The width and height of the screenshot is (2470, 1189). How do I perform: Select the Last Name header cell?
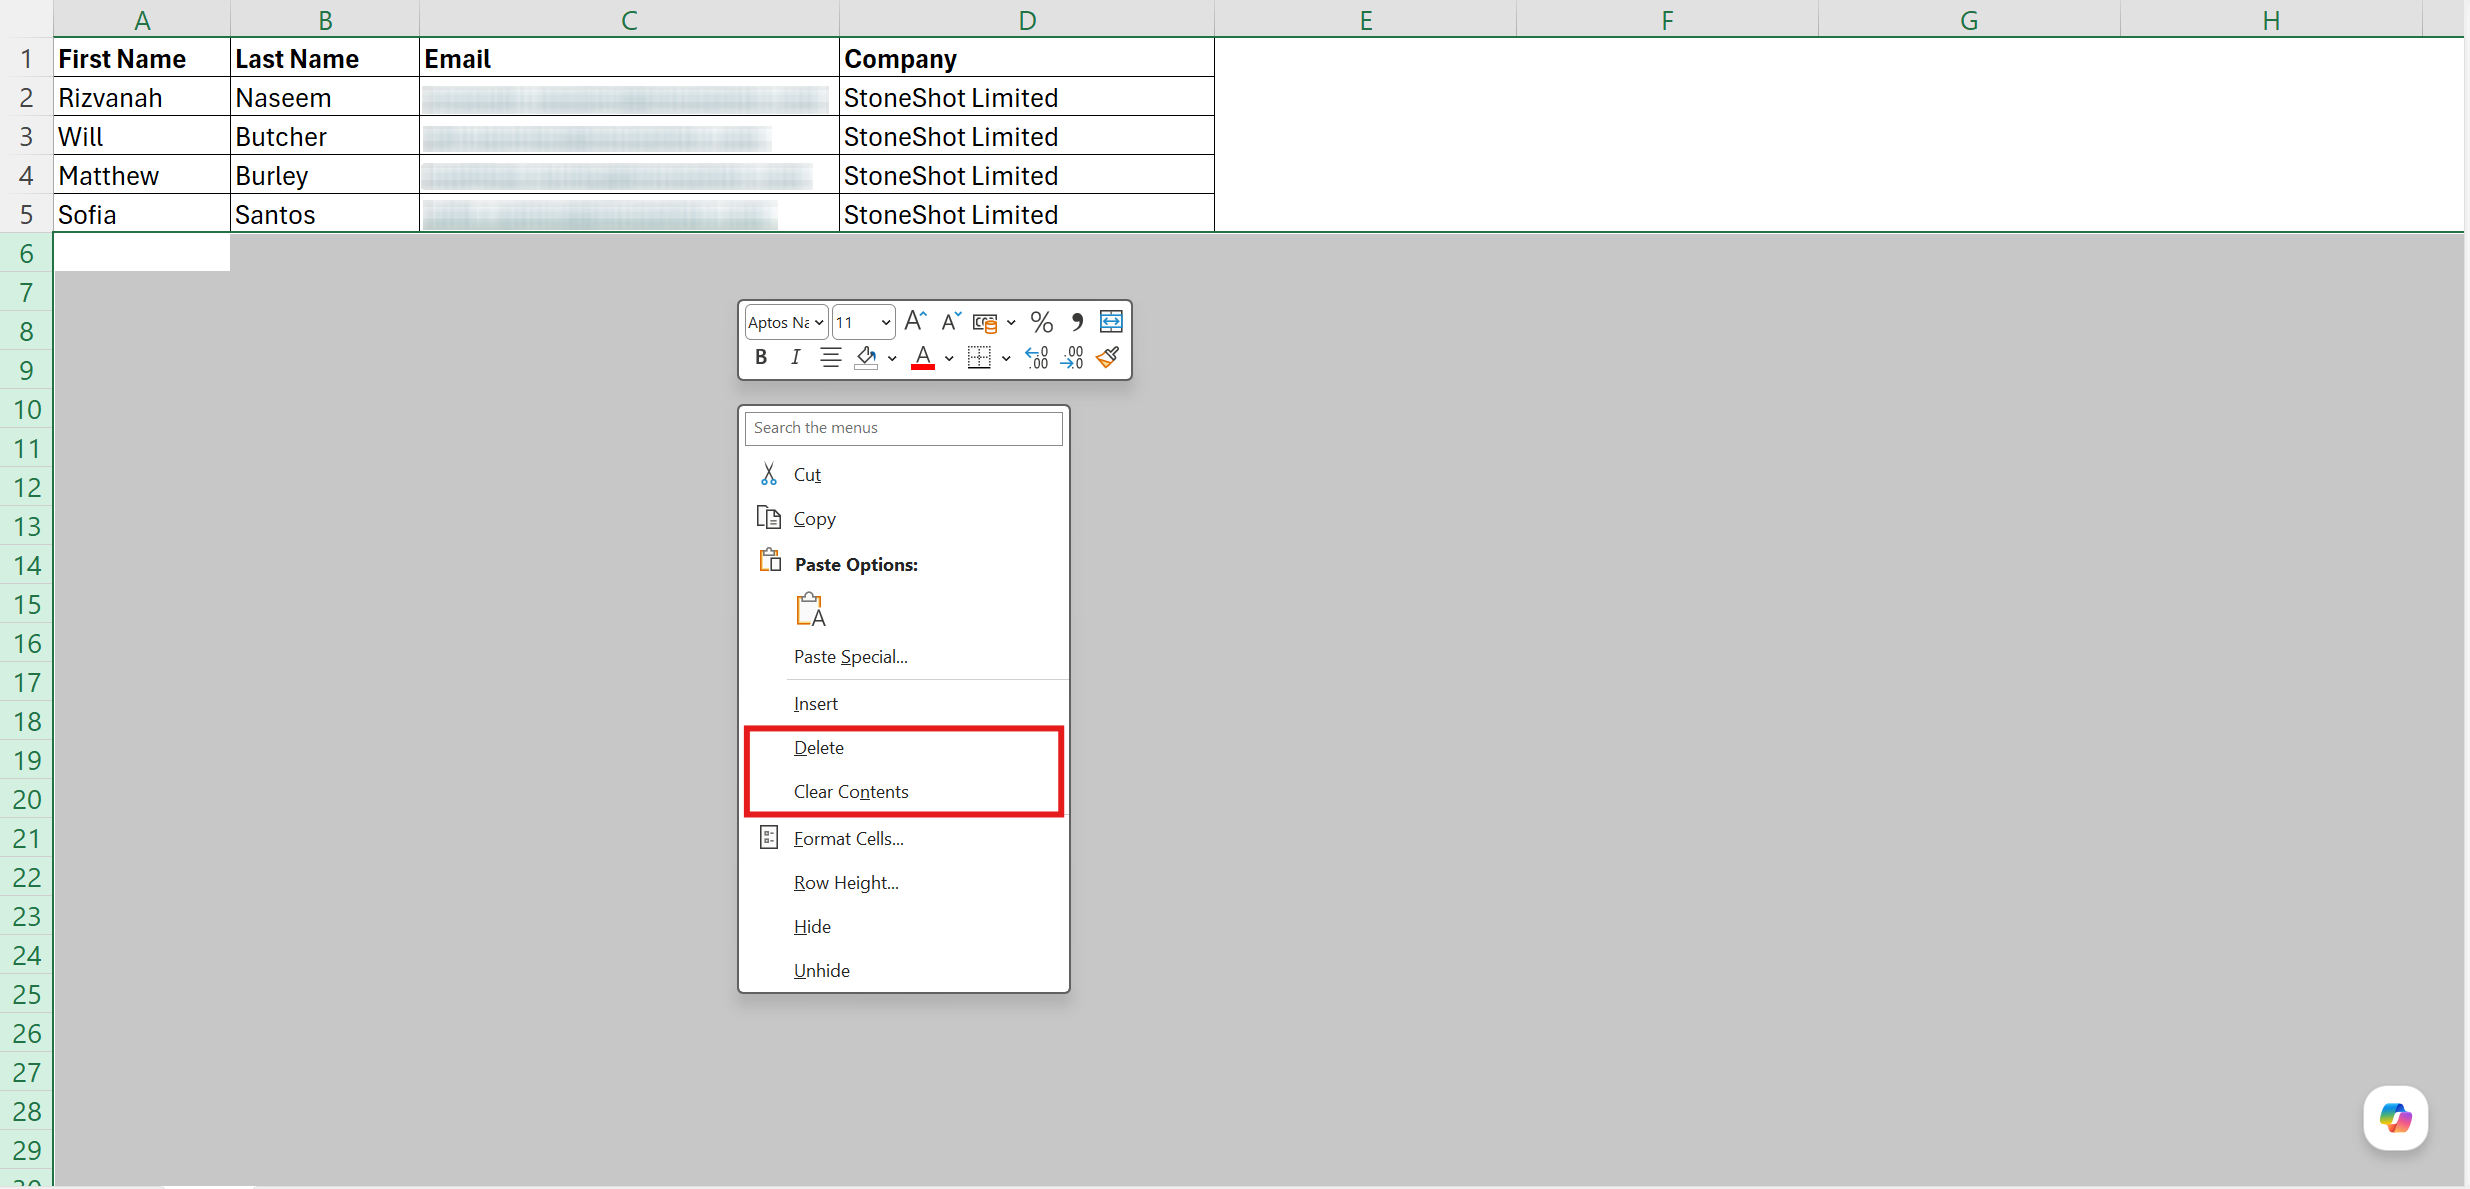325,58
